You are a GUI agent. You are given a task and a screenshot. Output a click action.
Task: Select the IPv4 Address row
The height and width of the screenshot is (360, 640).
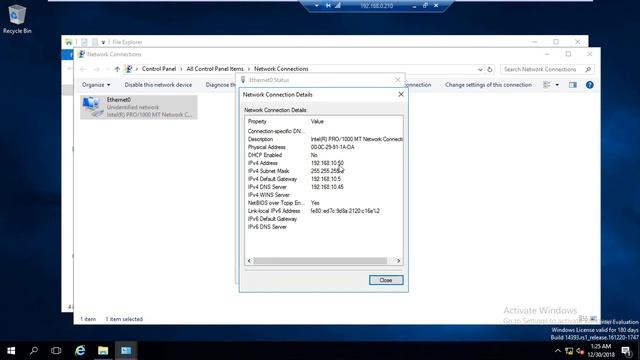coord(324,163)
